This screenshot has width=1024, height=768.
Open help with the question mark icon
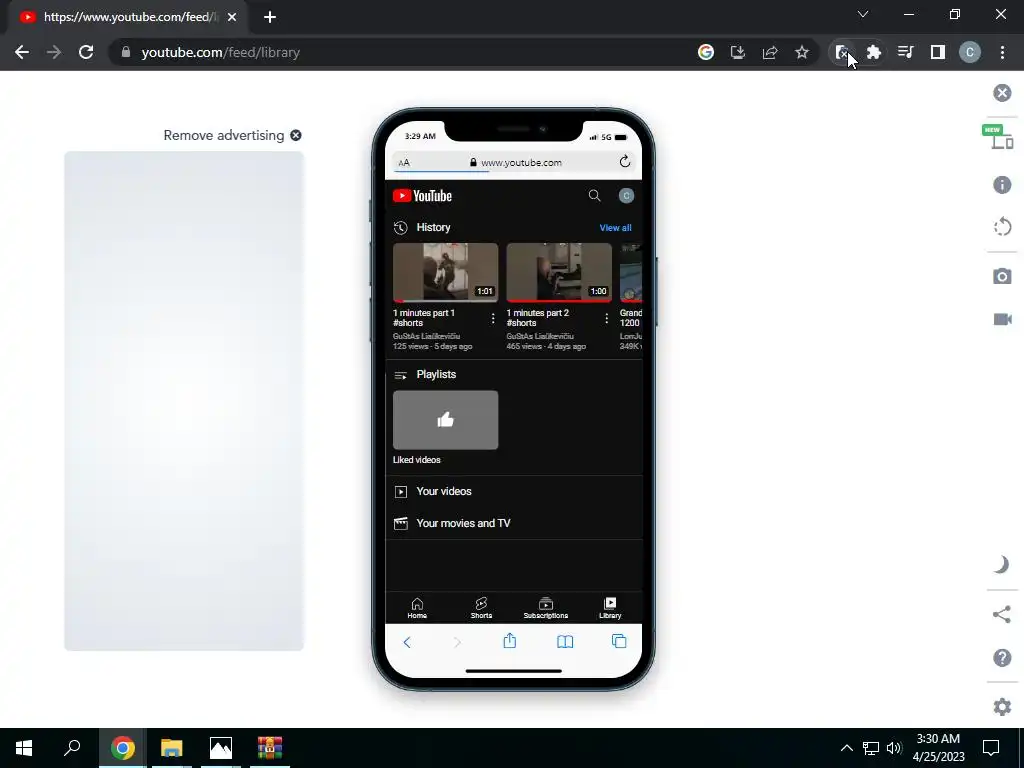[1002, 658]
